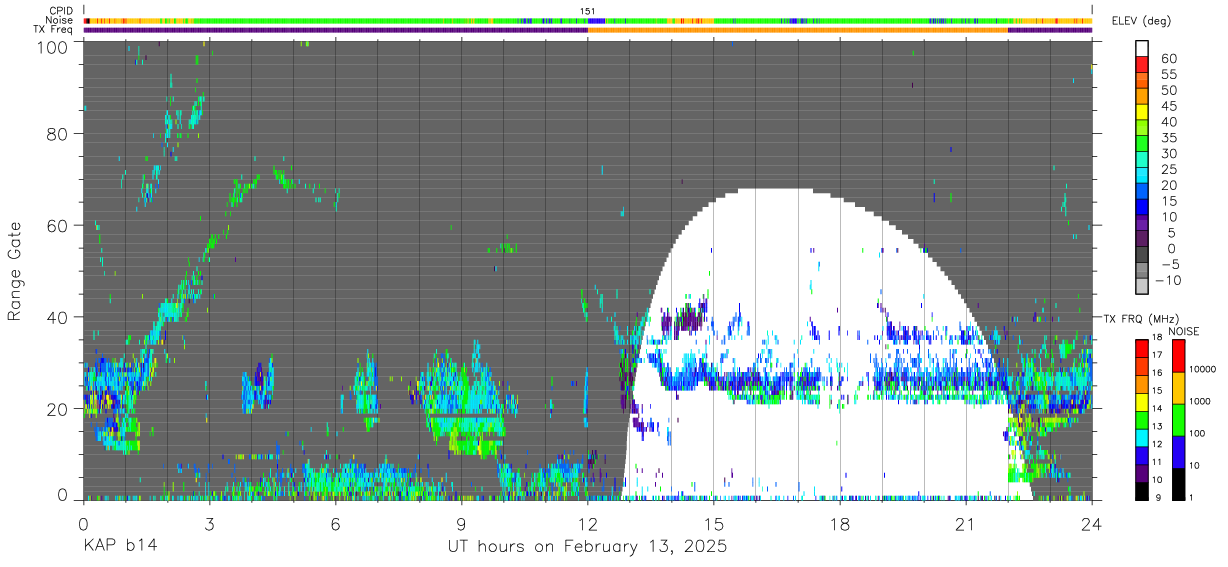Click the red TX FRQ swatch between 17 and 18
This screenshot has width=1228, height=567.
1142,347
